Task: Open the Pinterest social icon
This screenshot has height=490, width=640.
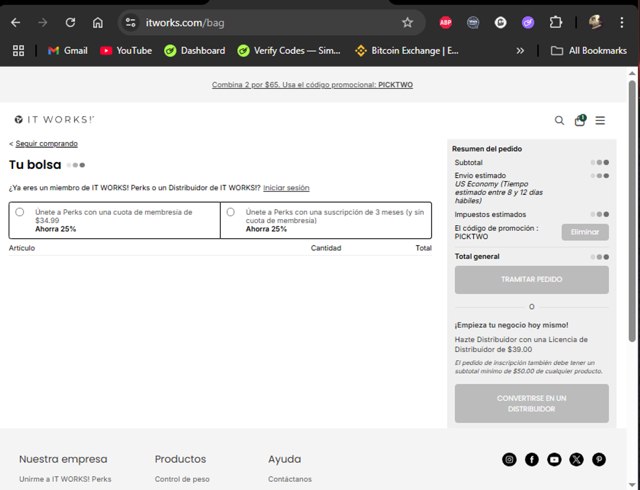Action: [599, 460]
